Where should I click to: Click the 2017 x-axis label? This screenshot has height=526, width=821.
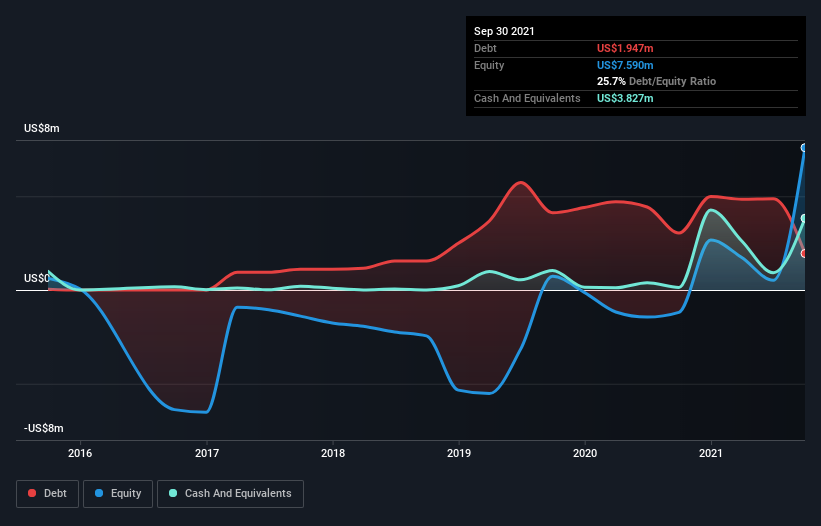tap(207, 453)
